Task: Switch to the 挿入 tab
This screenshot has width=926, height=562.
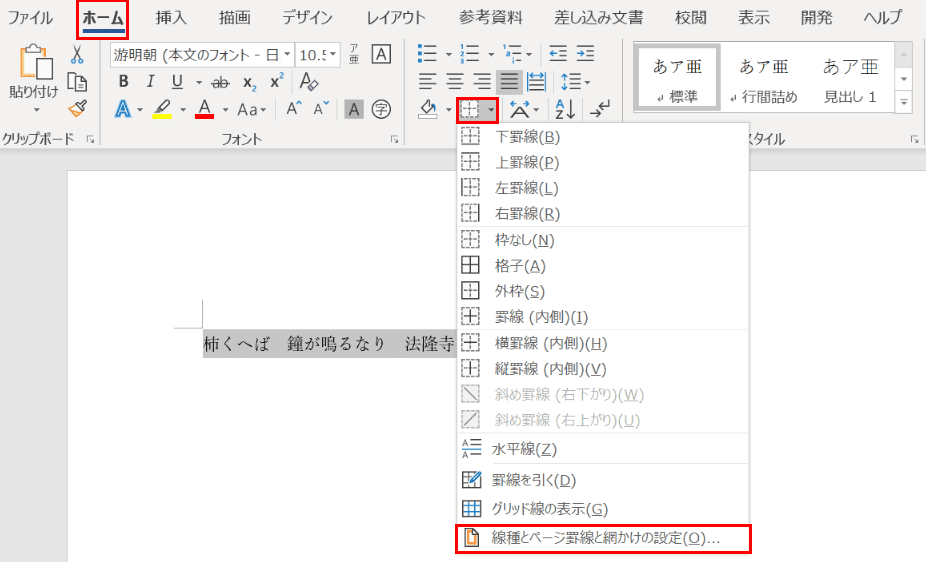Action: click(x=171, y=18)
